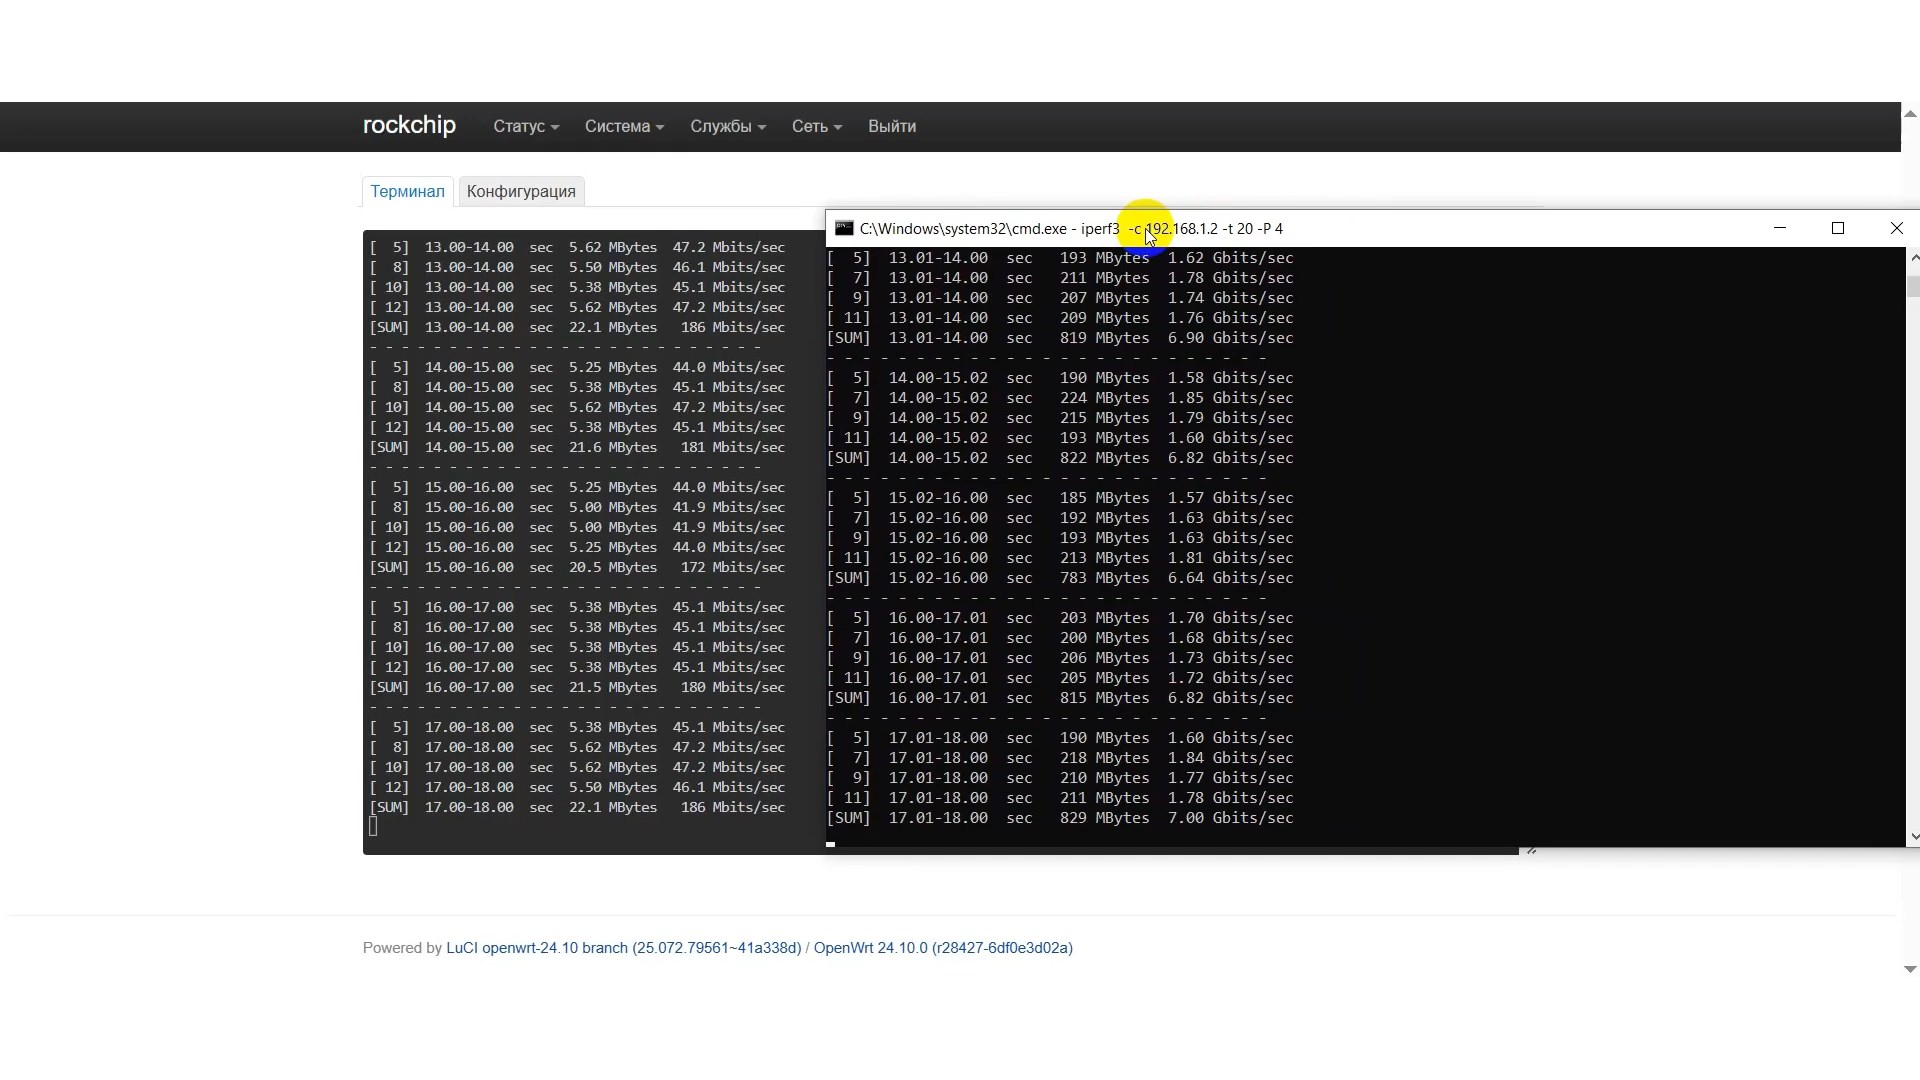
Task: Click '[ 12] 17.00-18.00' row in router terminal
Action: 577,787
